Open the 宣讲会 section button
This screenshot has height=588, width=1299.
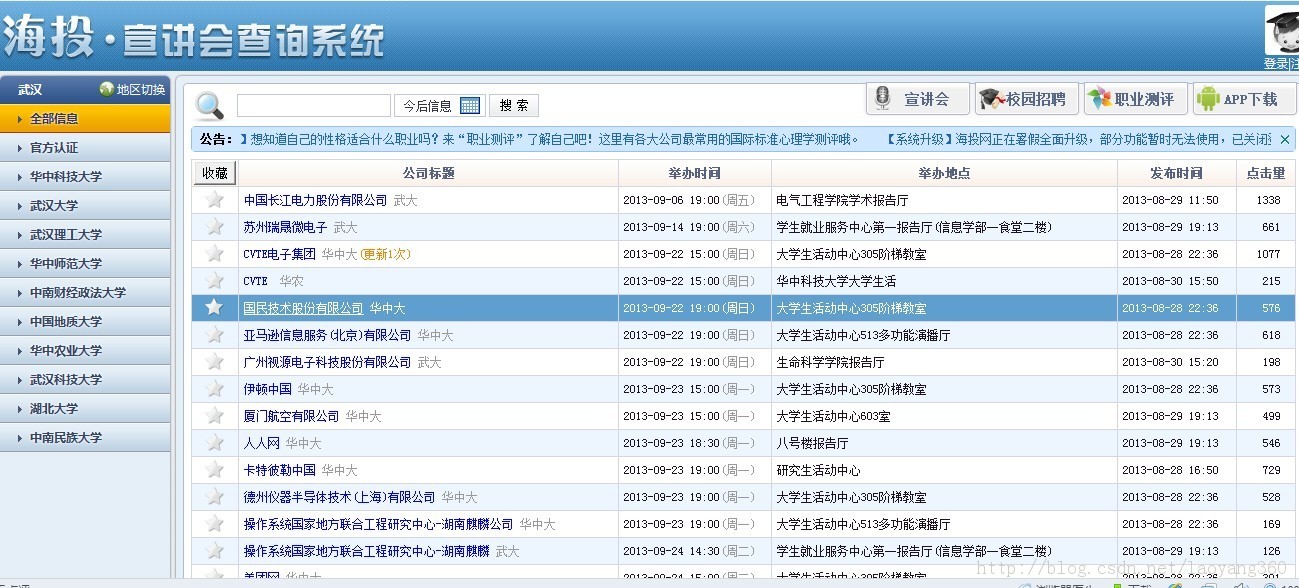[918, 98]
